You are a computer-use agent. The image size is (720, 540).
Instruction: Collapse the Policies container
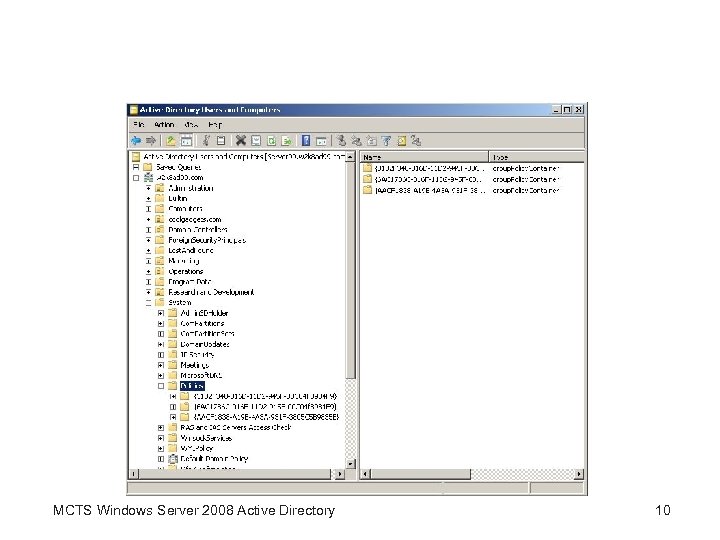161,386
